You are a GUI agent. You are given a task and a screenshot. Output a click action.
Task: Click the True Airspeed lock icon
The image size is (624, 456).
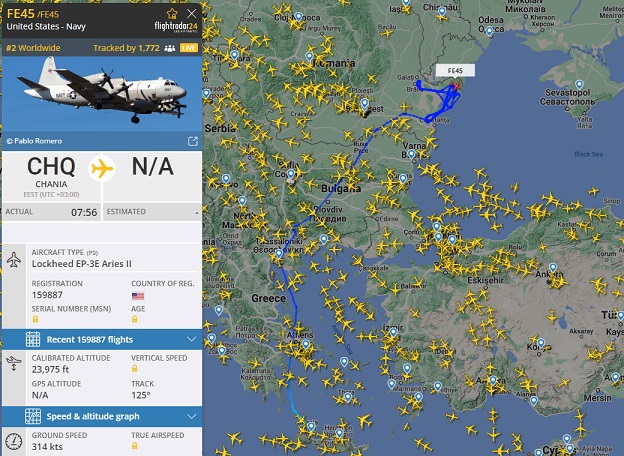[135, 446]
